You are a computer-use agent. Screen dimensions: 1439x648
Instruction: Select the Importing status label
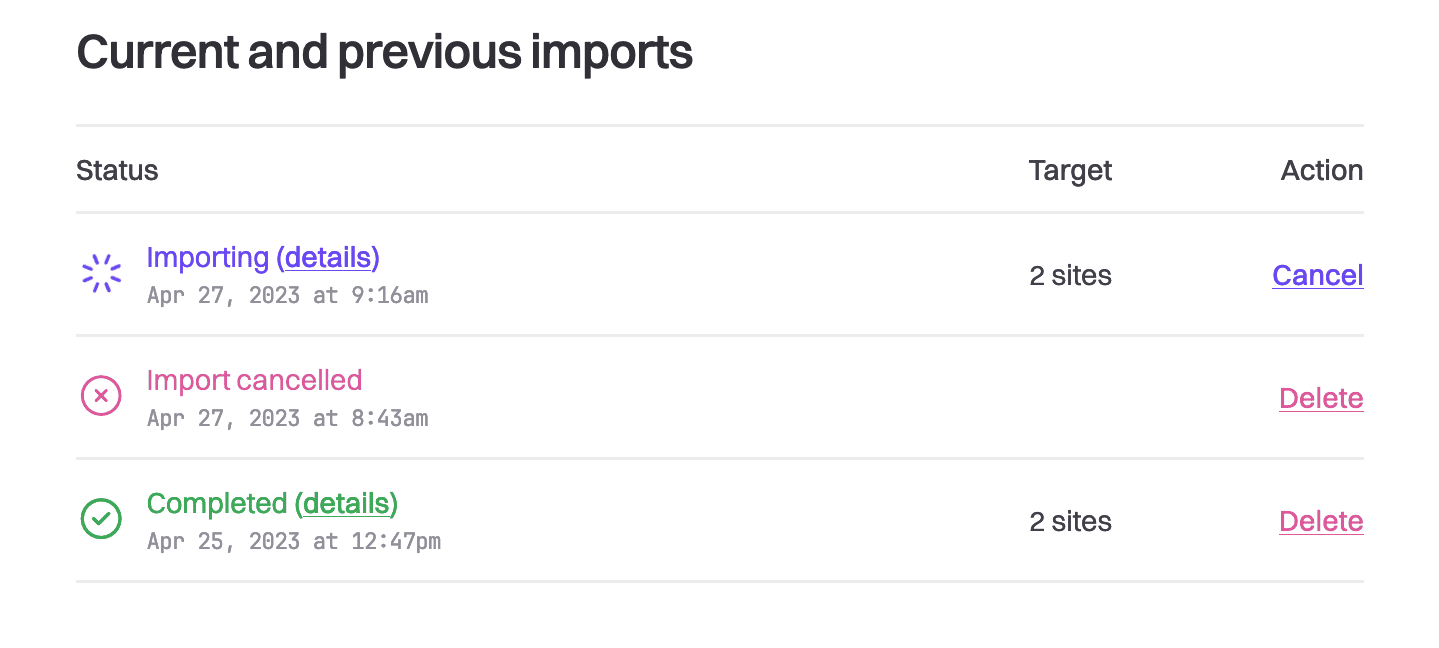click(208, 257)
